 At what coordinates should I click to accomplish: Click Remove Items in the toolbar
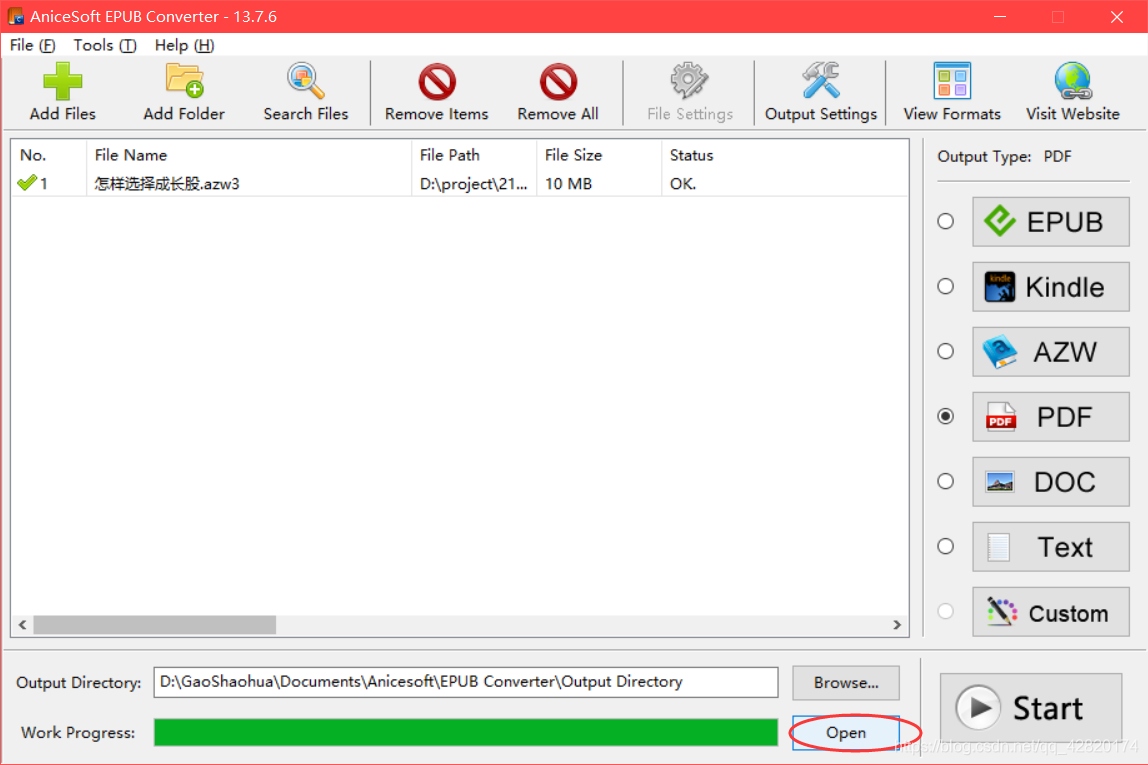click(436, 92)
